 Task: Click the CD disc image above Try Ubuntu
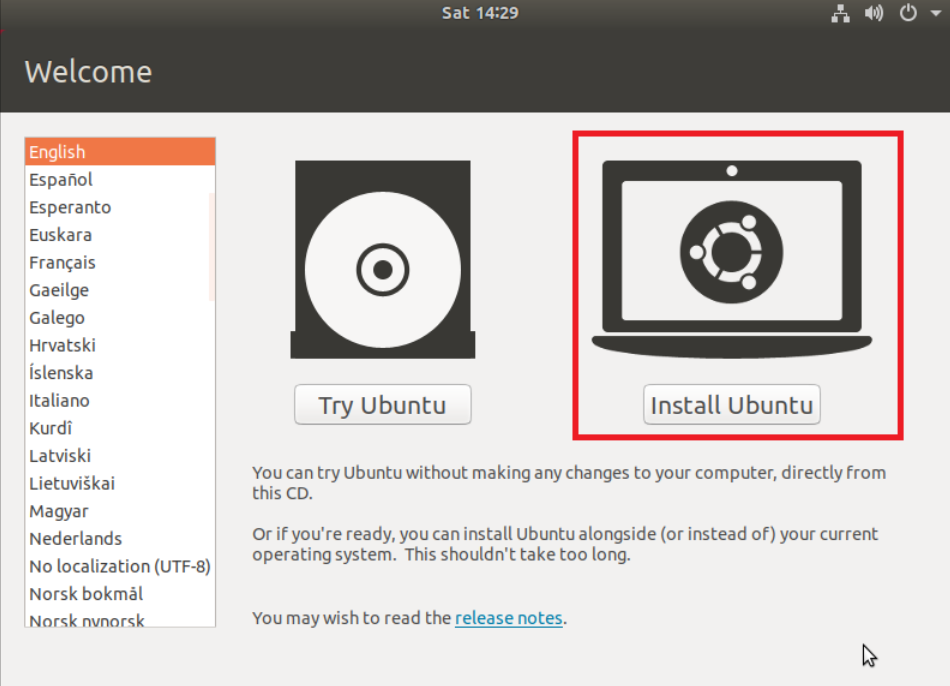382,259
